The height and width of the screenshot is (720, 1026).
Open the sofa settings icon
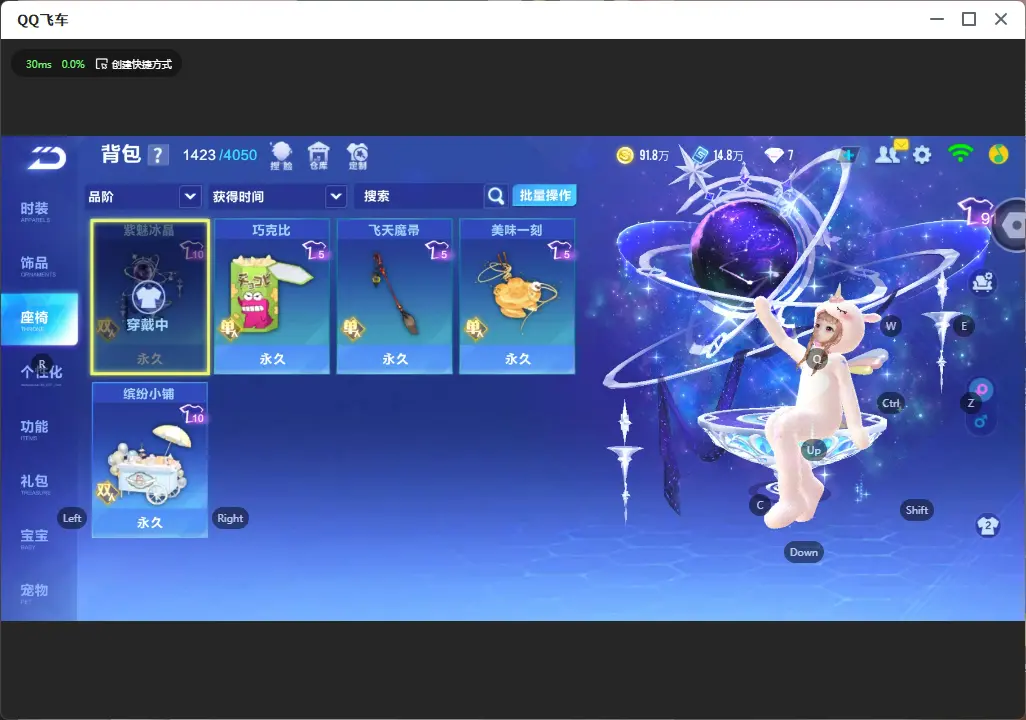point(982,282)
